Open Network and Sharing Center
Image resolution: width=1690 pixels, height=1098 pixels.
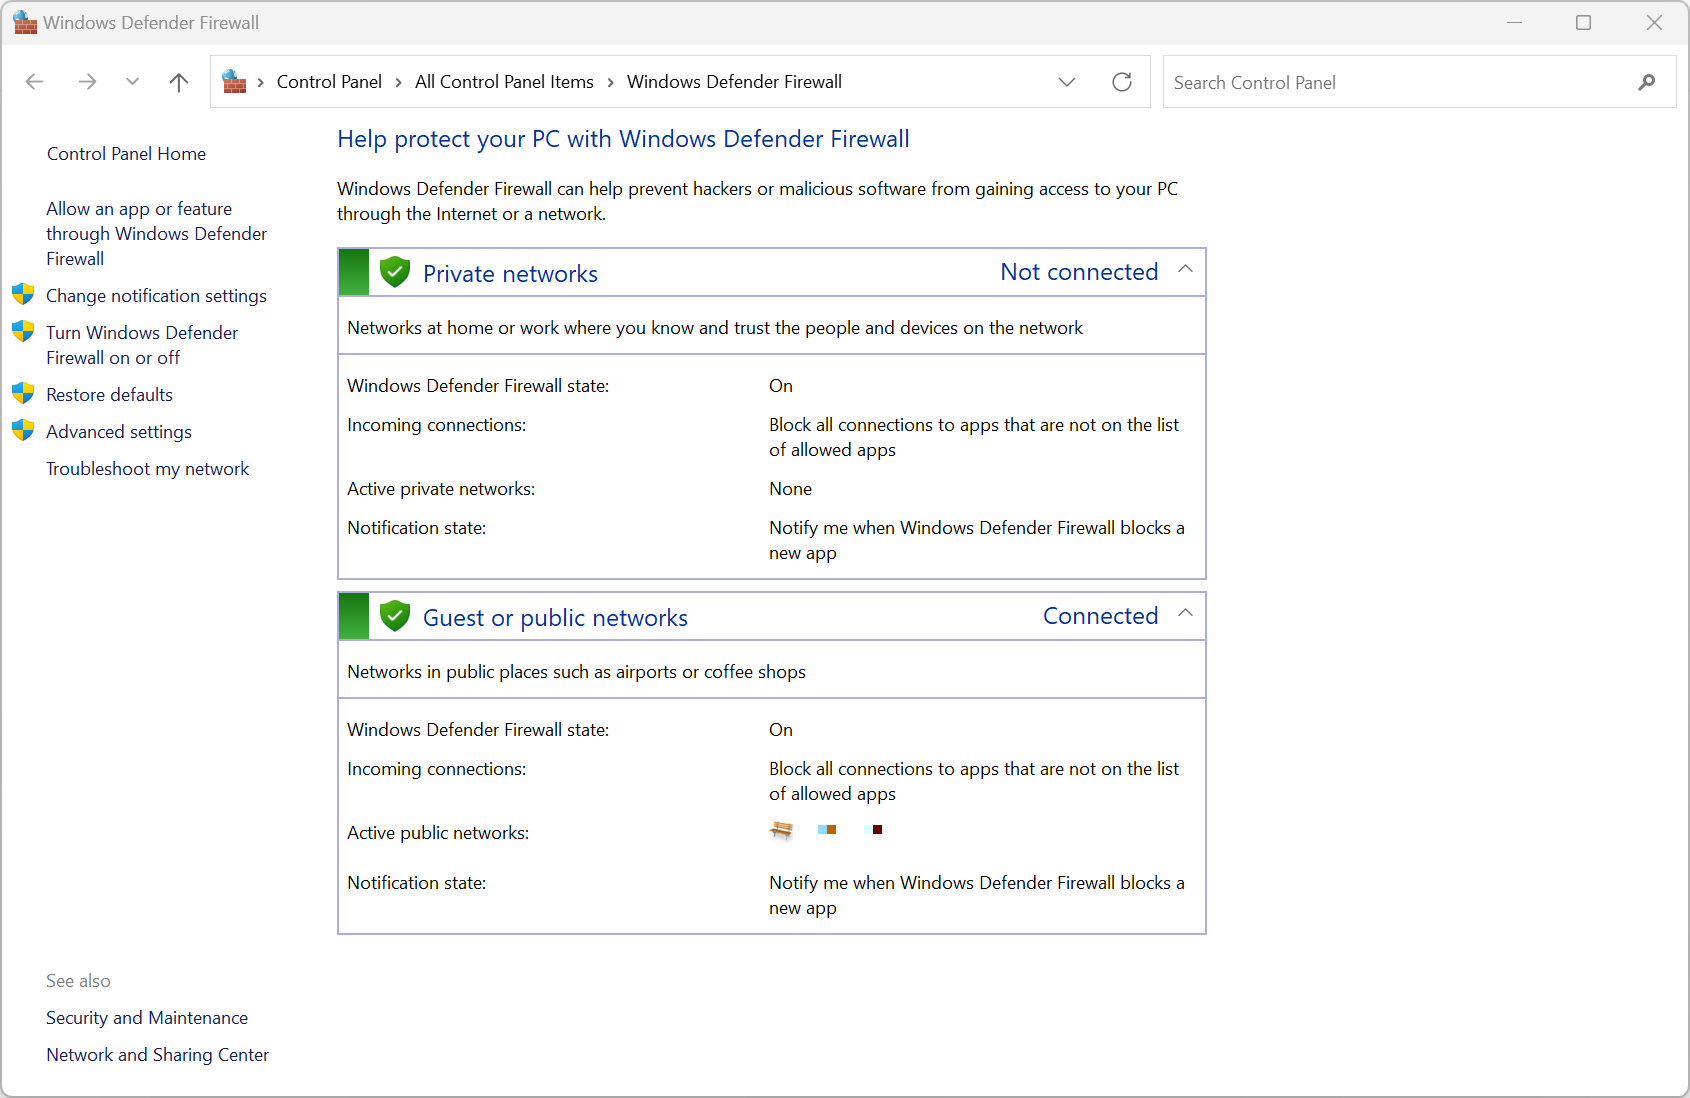pos(157,1055)
